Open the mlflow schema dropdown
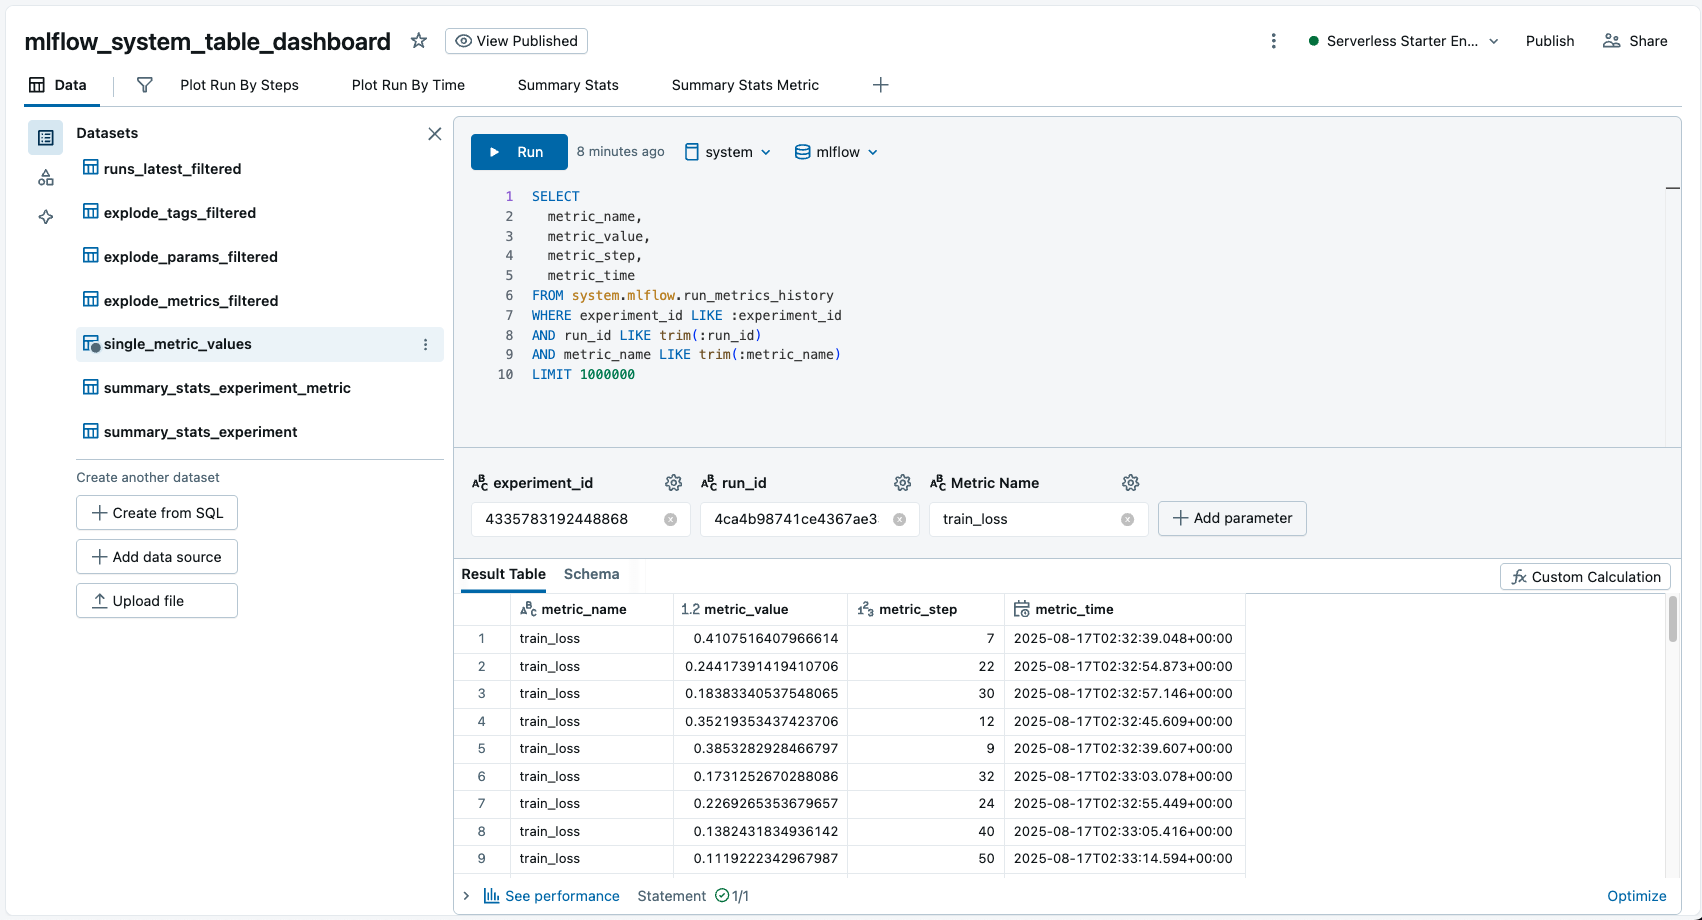Screen dimensions: 1702x920 pos(836,151)
